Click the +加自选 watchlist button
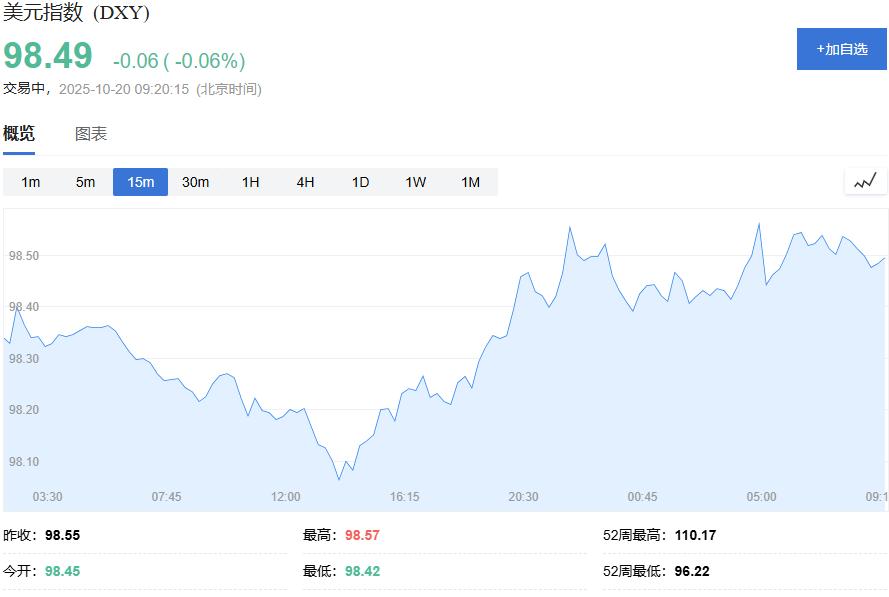The width and height of the screenshot is (889, 597). (x=843, y=47)
